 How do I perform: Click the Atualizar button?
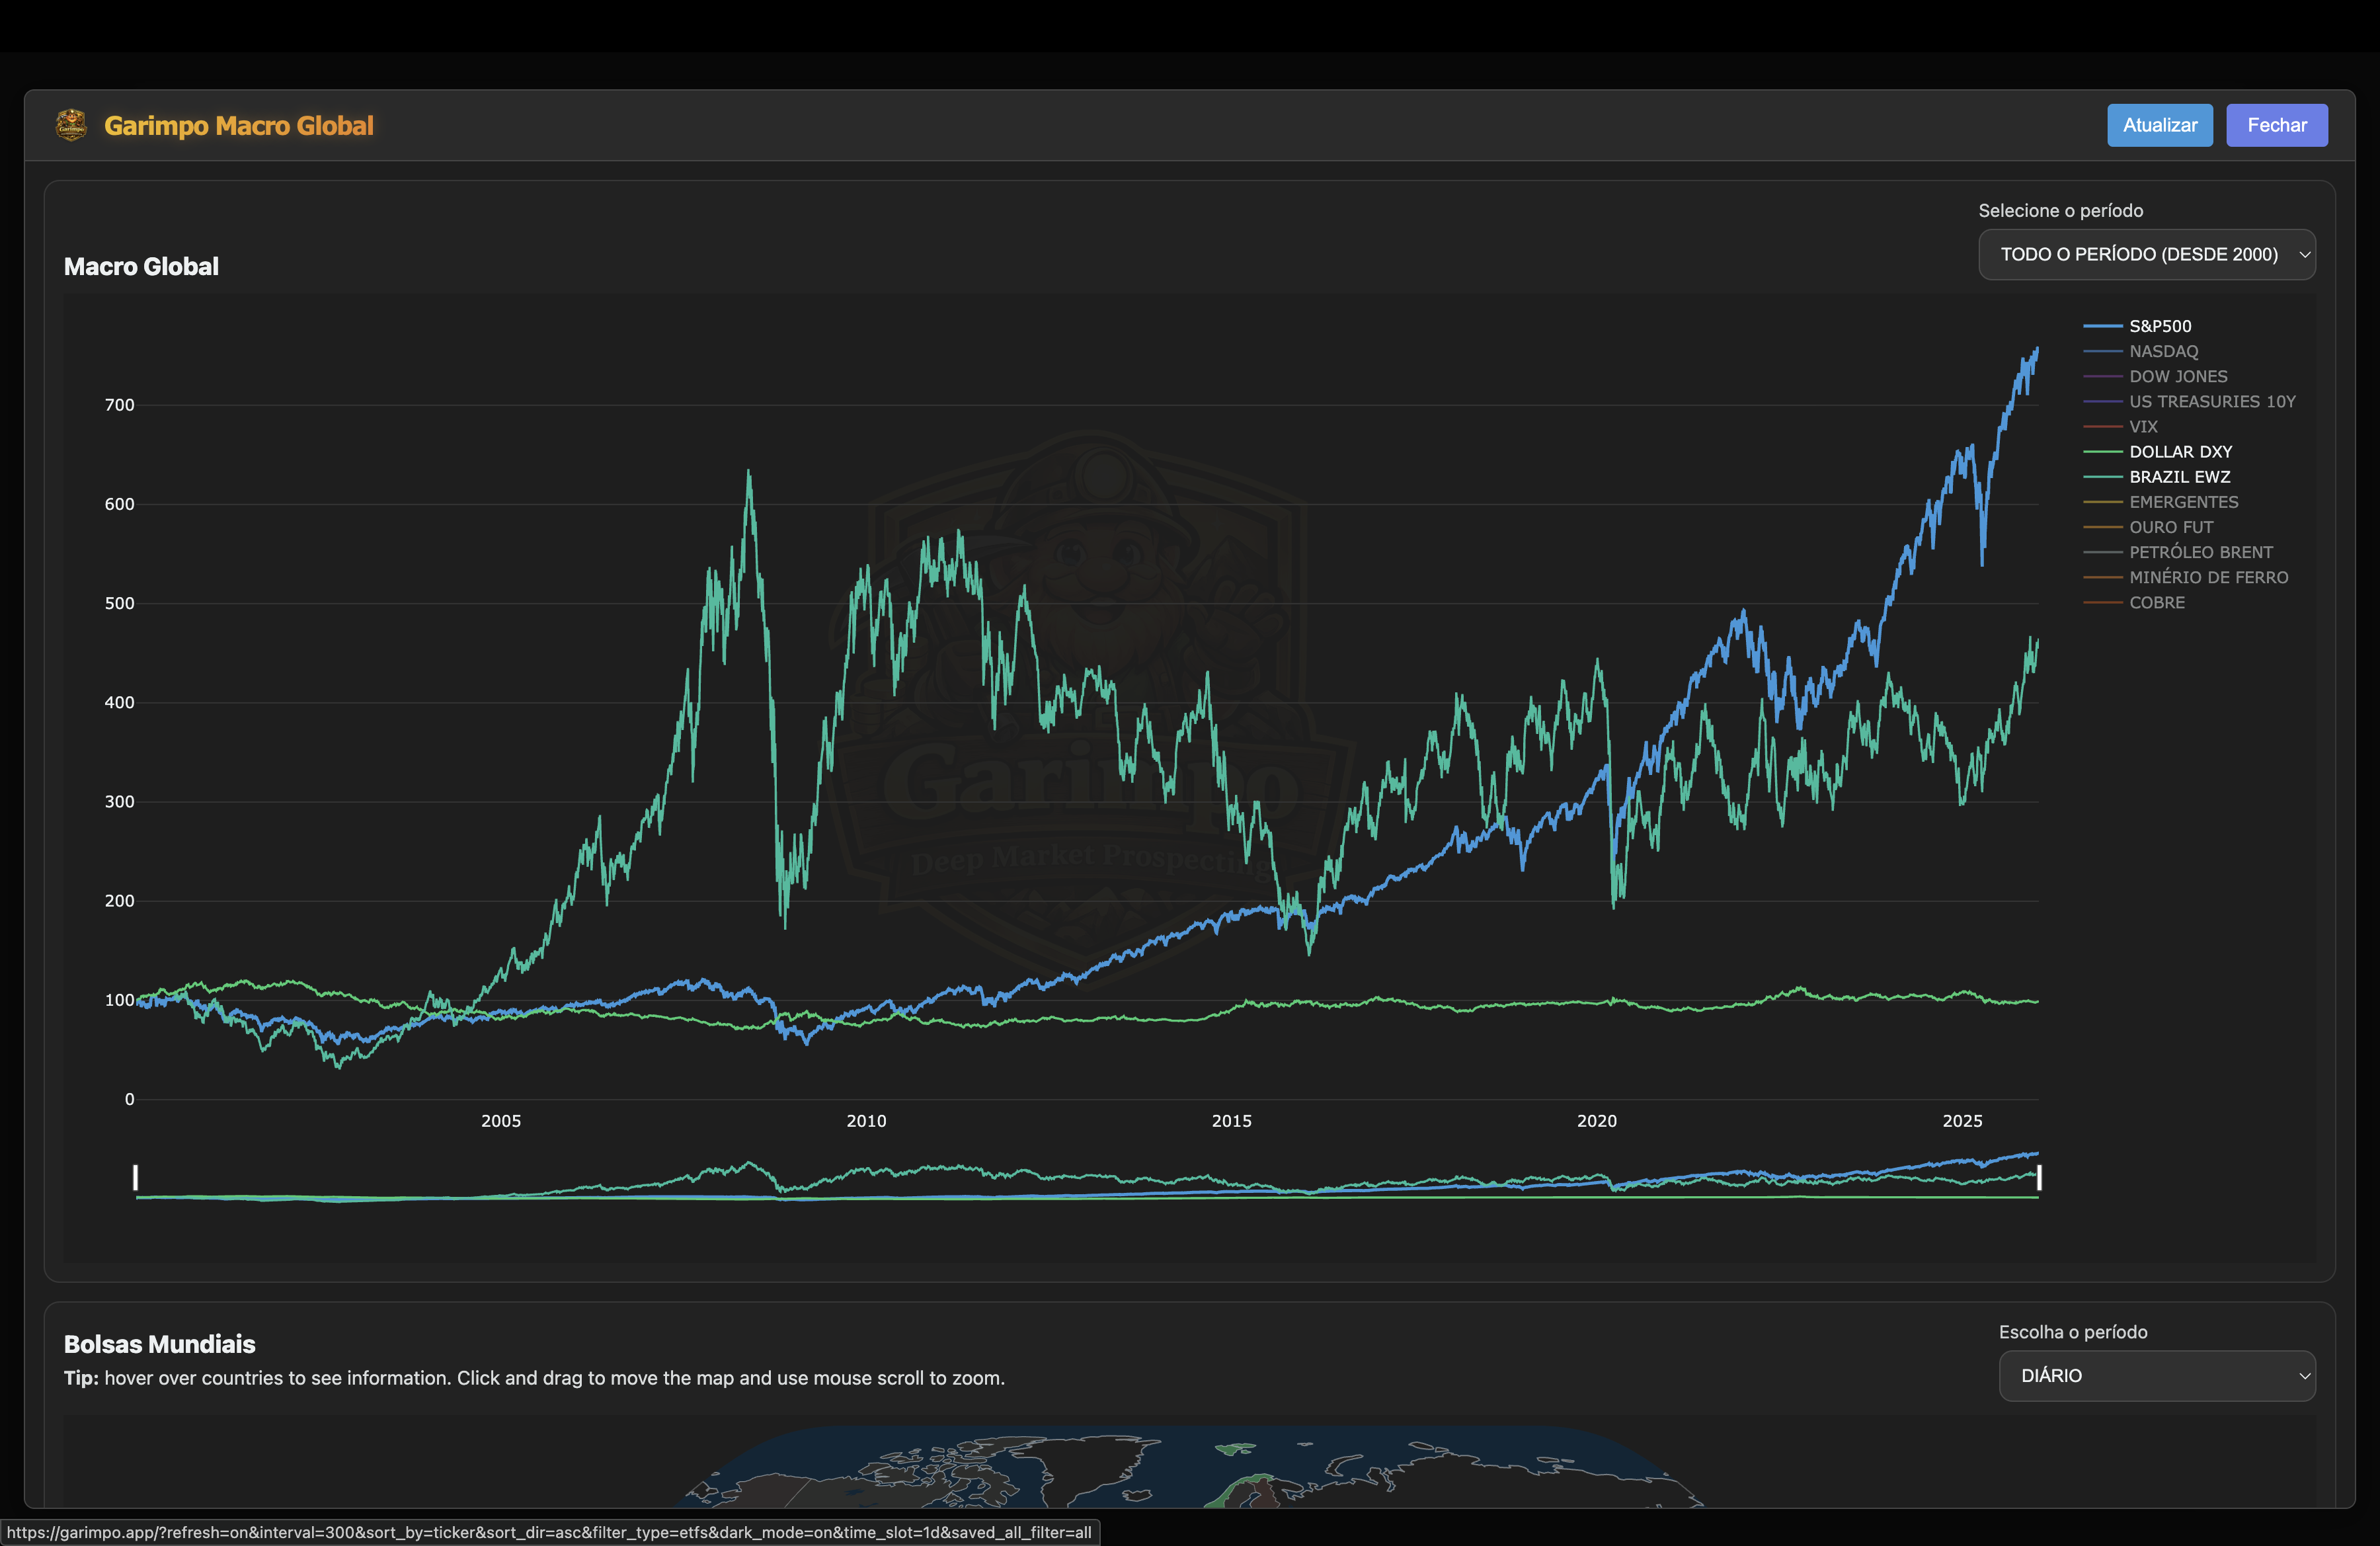click(2159, 125)
